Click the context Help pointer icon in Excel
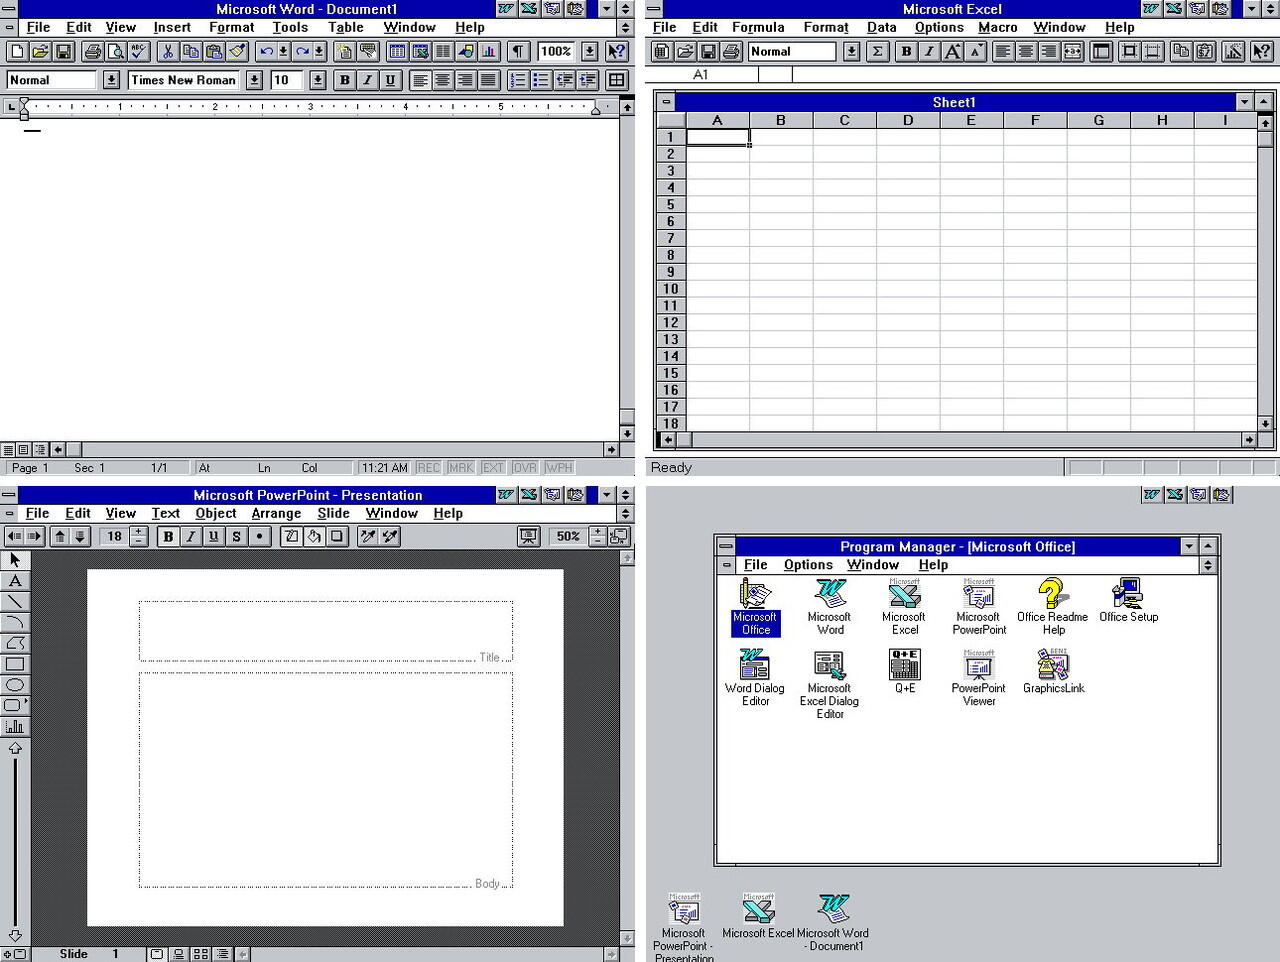The height and width of the screenshot is (962, 1280). [x=1262, y=51]
